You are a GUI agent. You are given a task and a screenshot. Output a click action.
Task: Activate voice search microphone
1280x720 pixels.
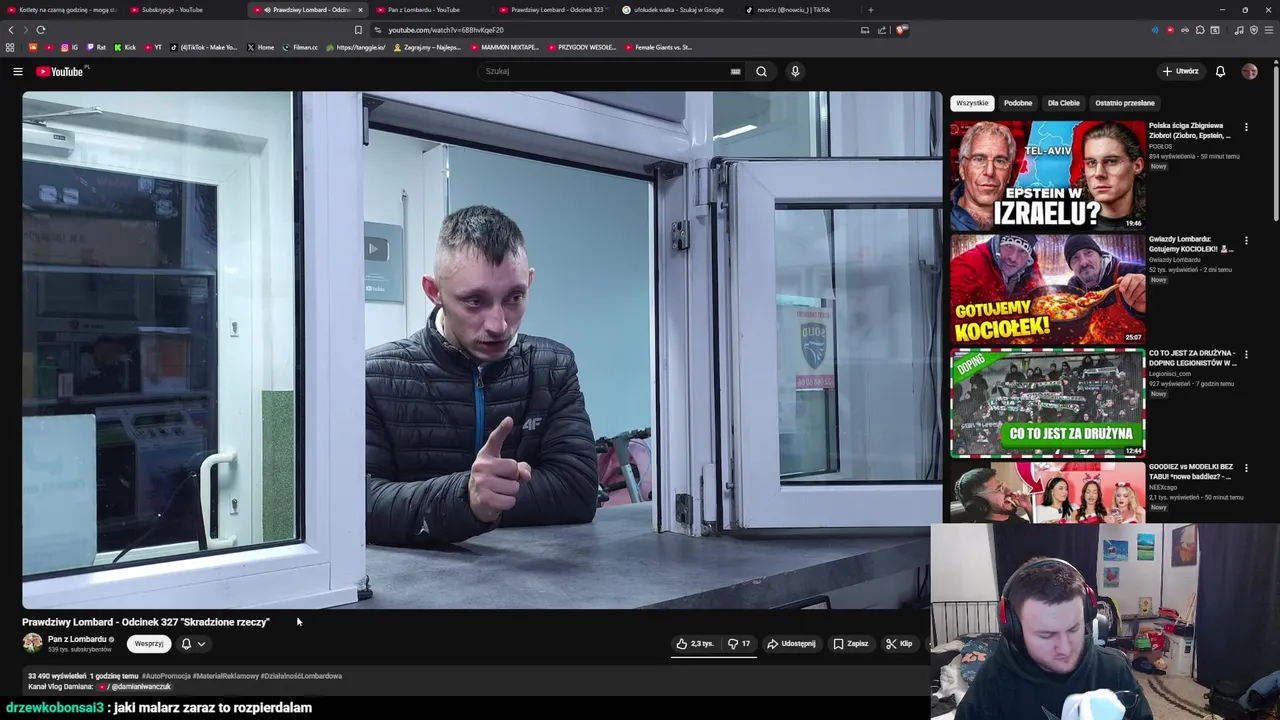795,71
